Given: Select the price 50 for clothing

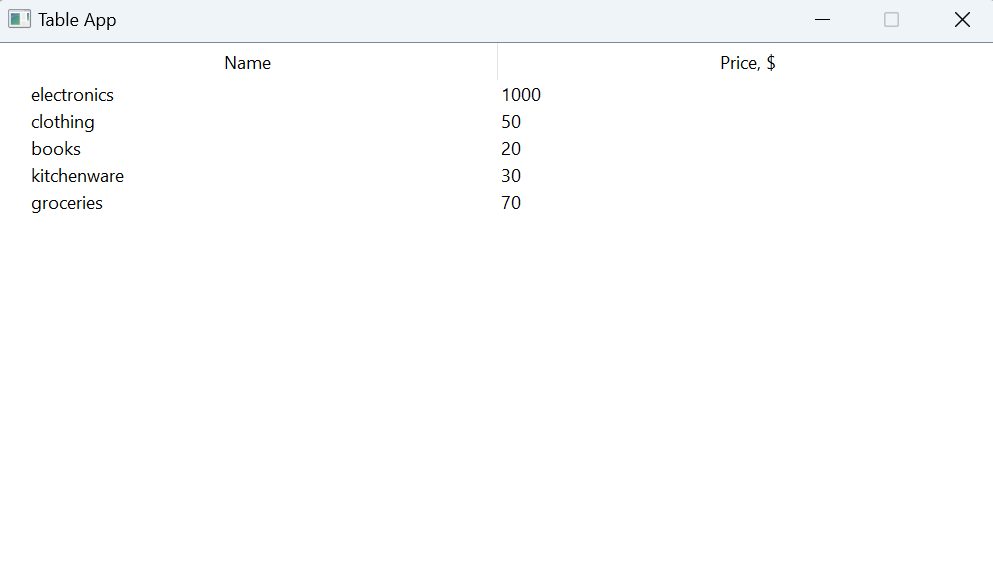Looking at the screenshot, I should tap(511, 122).
